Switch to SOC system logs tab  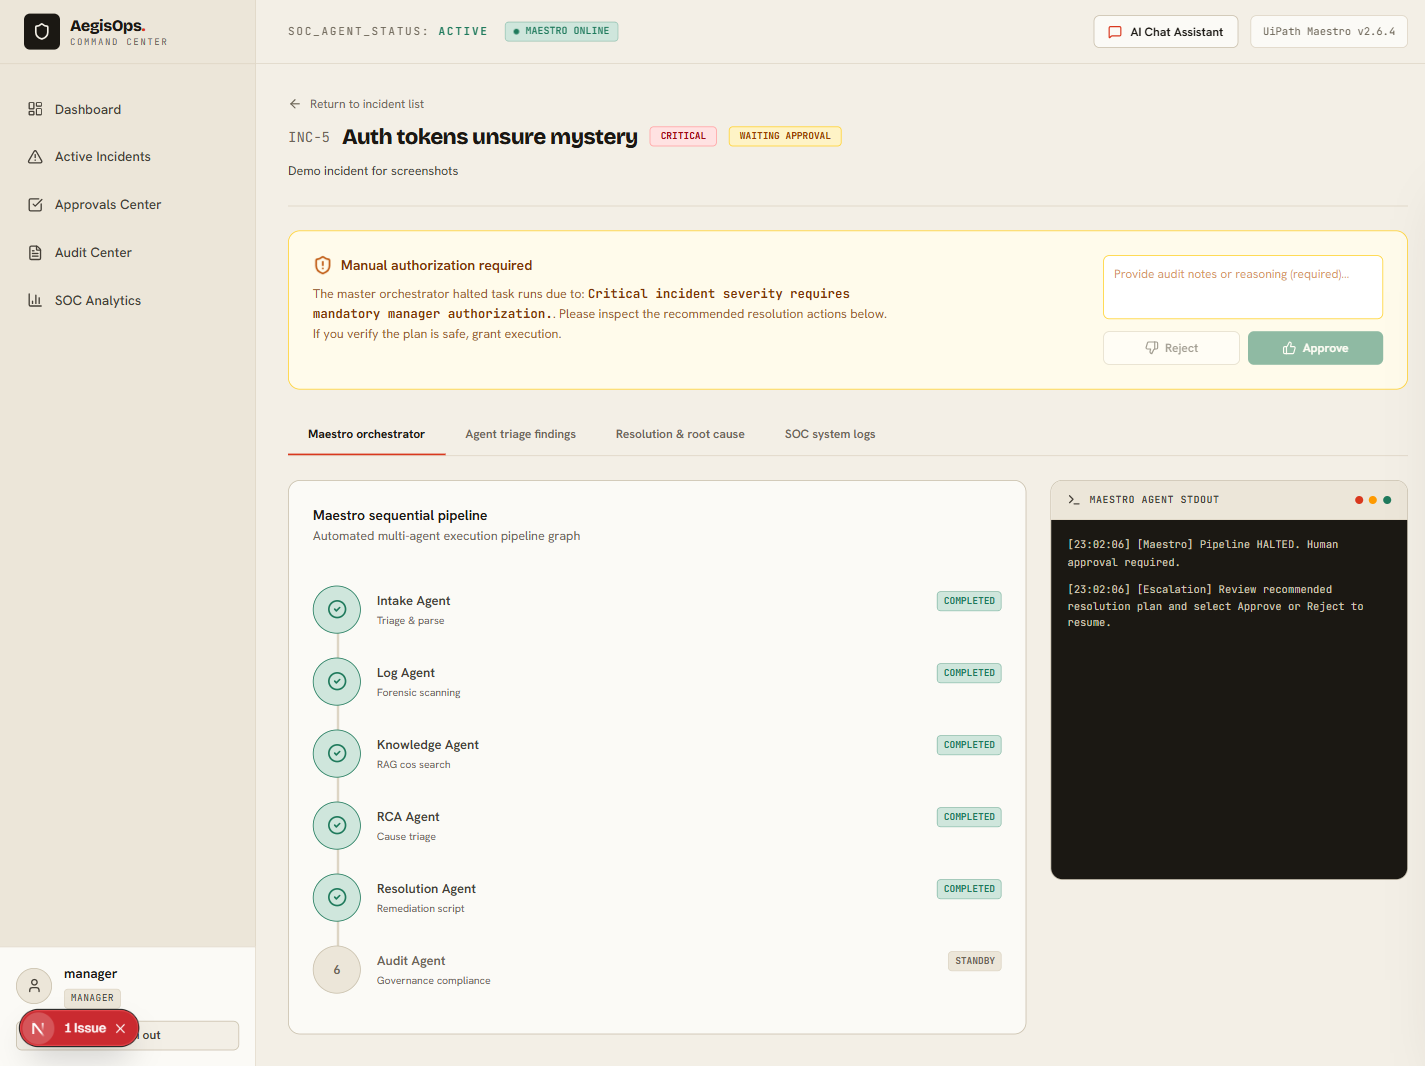point(830,434)
